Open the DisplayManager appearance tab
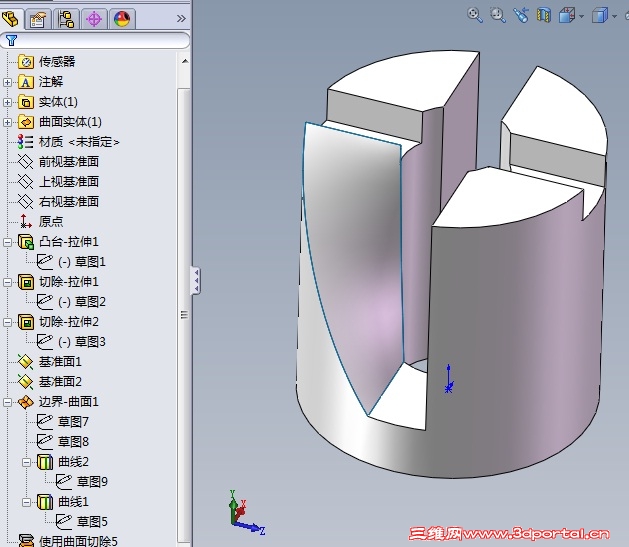Image resolution: width=629 pixels, height=547 pixels. coord(122,19)
